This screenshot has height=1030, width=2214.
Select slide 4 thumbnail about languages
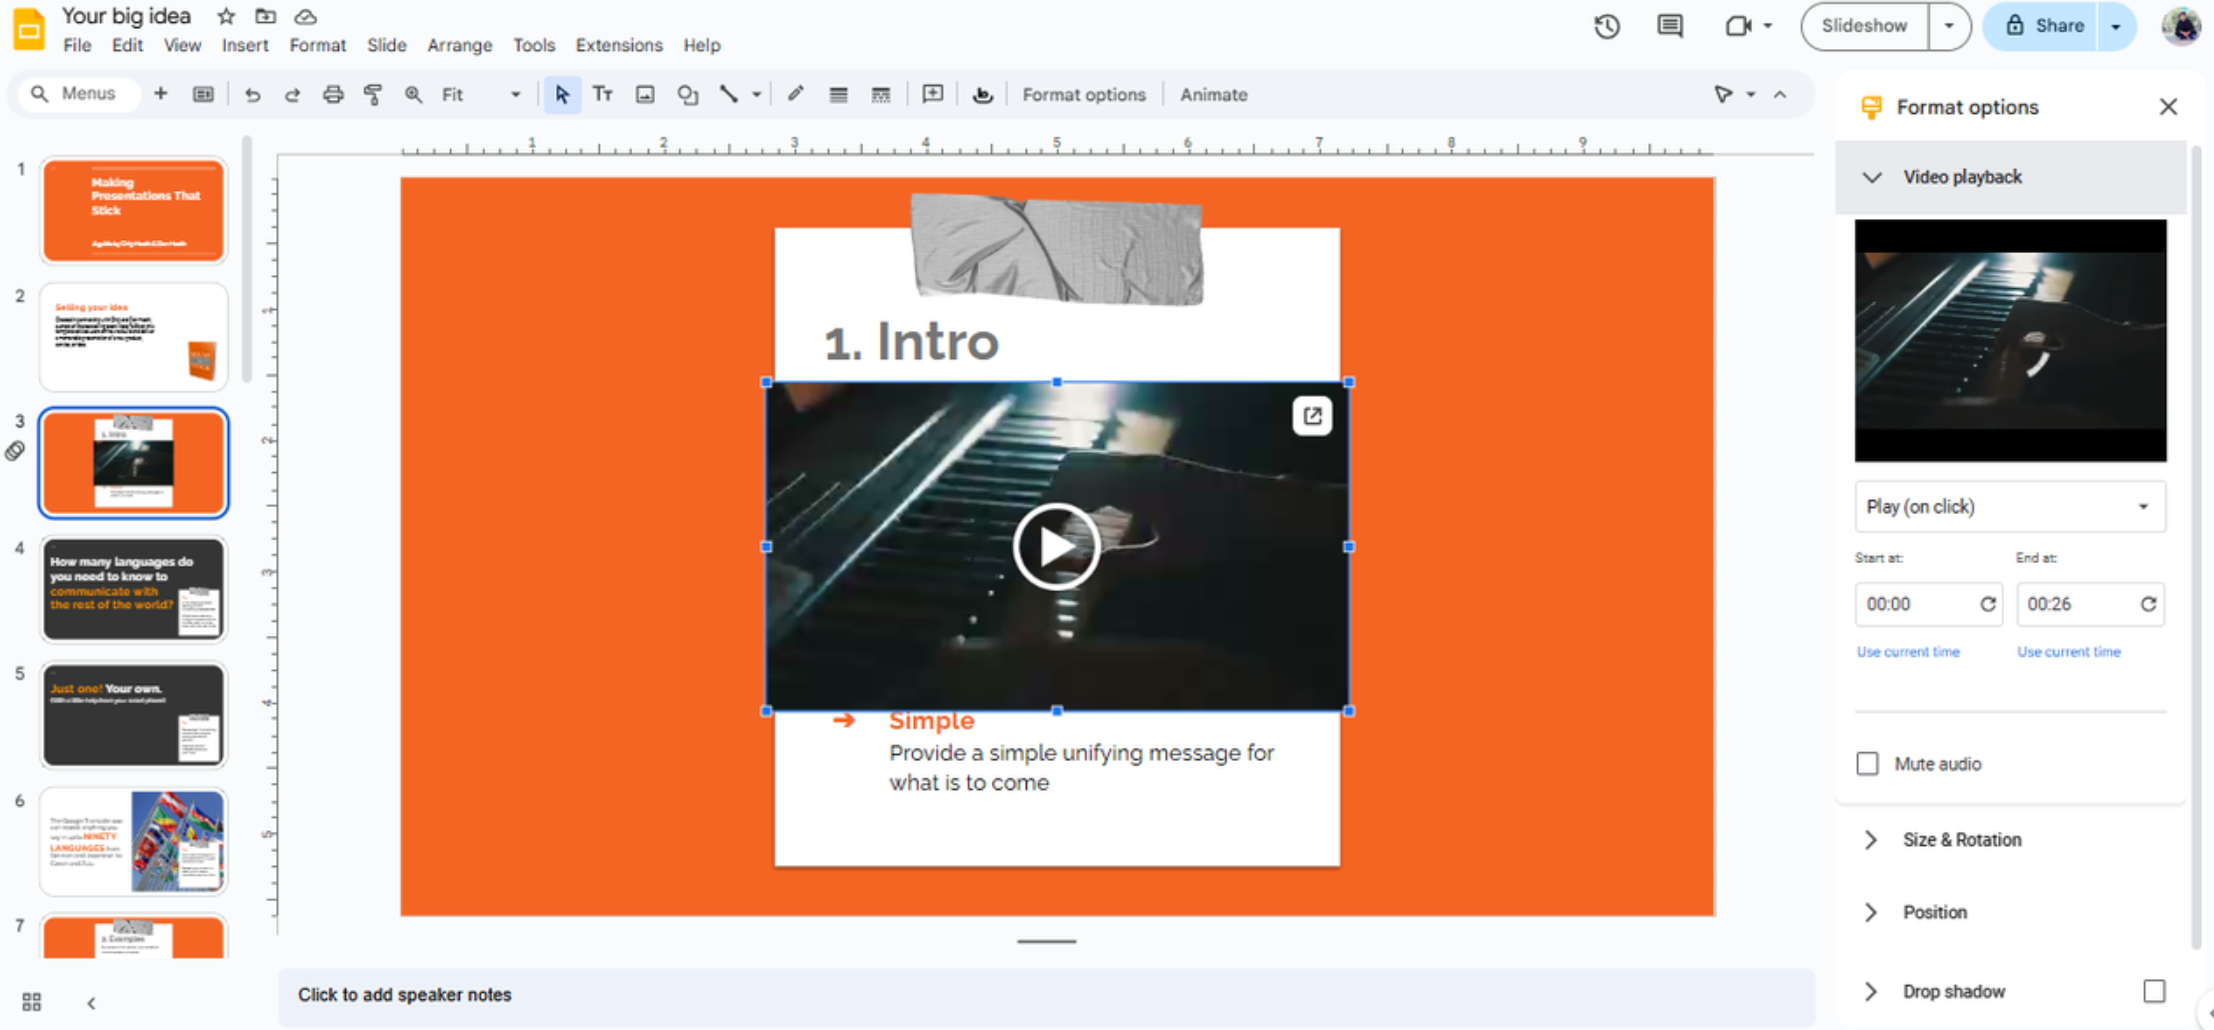click(134, 589)
